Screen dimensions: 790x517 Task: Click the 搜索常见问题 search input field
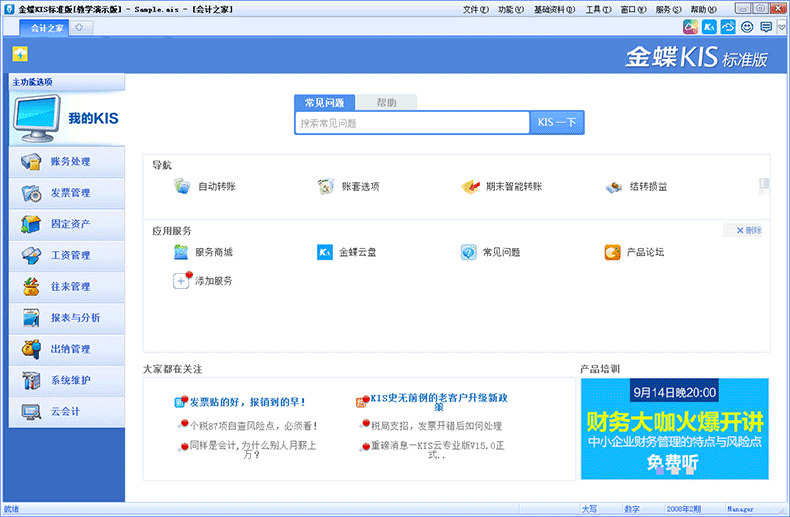click(x=412, y=123)
